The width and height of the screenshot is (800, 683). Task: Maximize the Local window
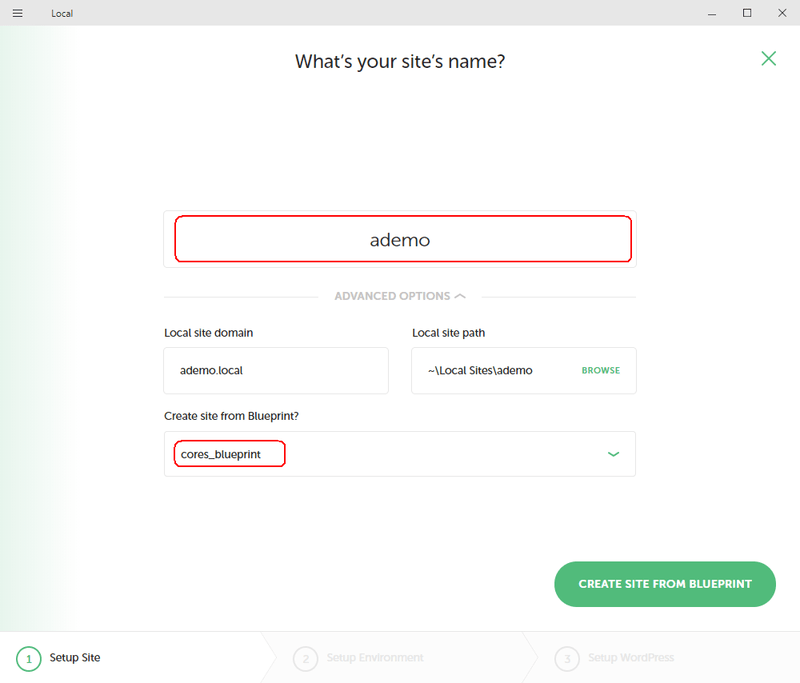point(747,13)
